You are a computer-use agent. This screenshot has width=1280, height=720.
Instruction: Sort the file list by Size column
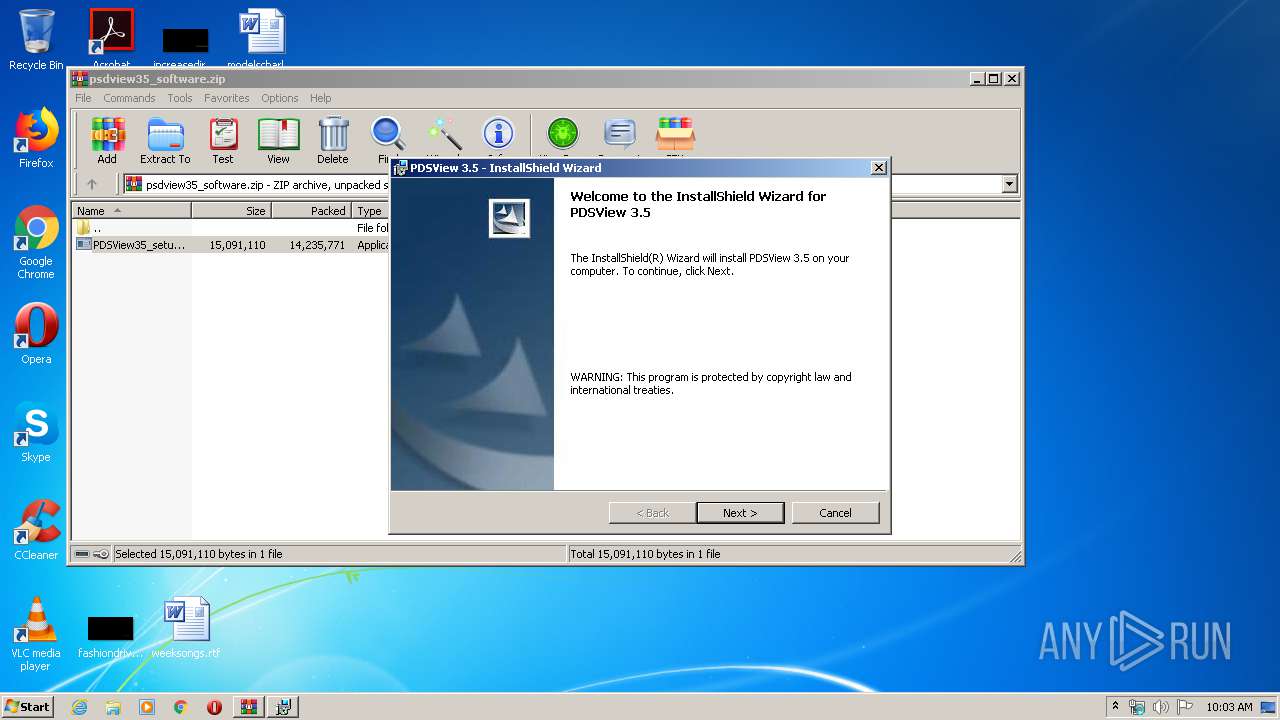(x=231, y=211)
